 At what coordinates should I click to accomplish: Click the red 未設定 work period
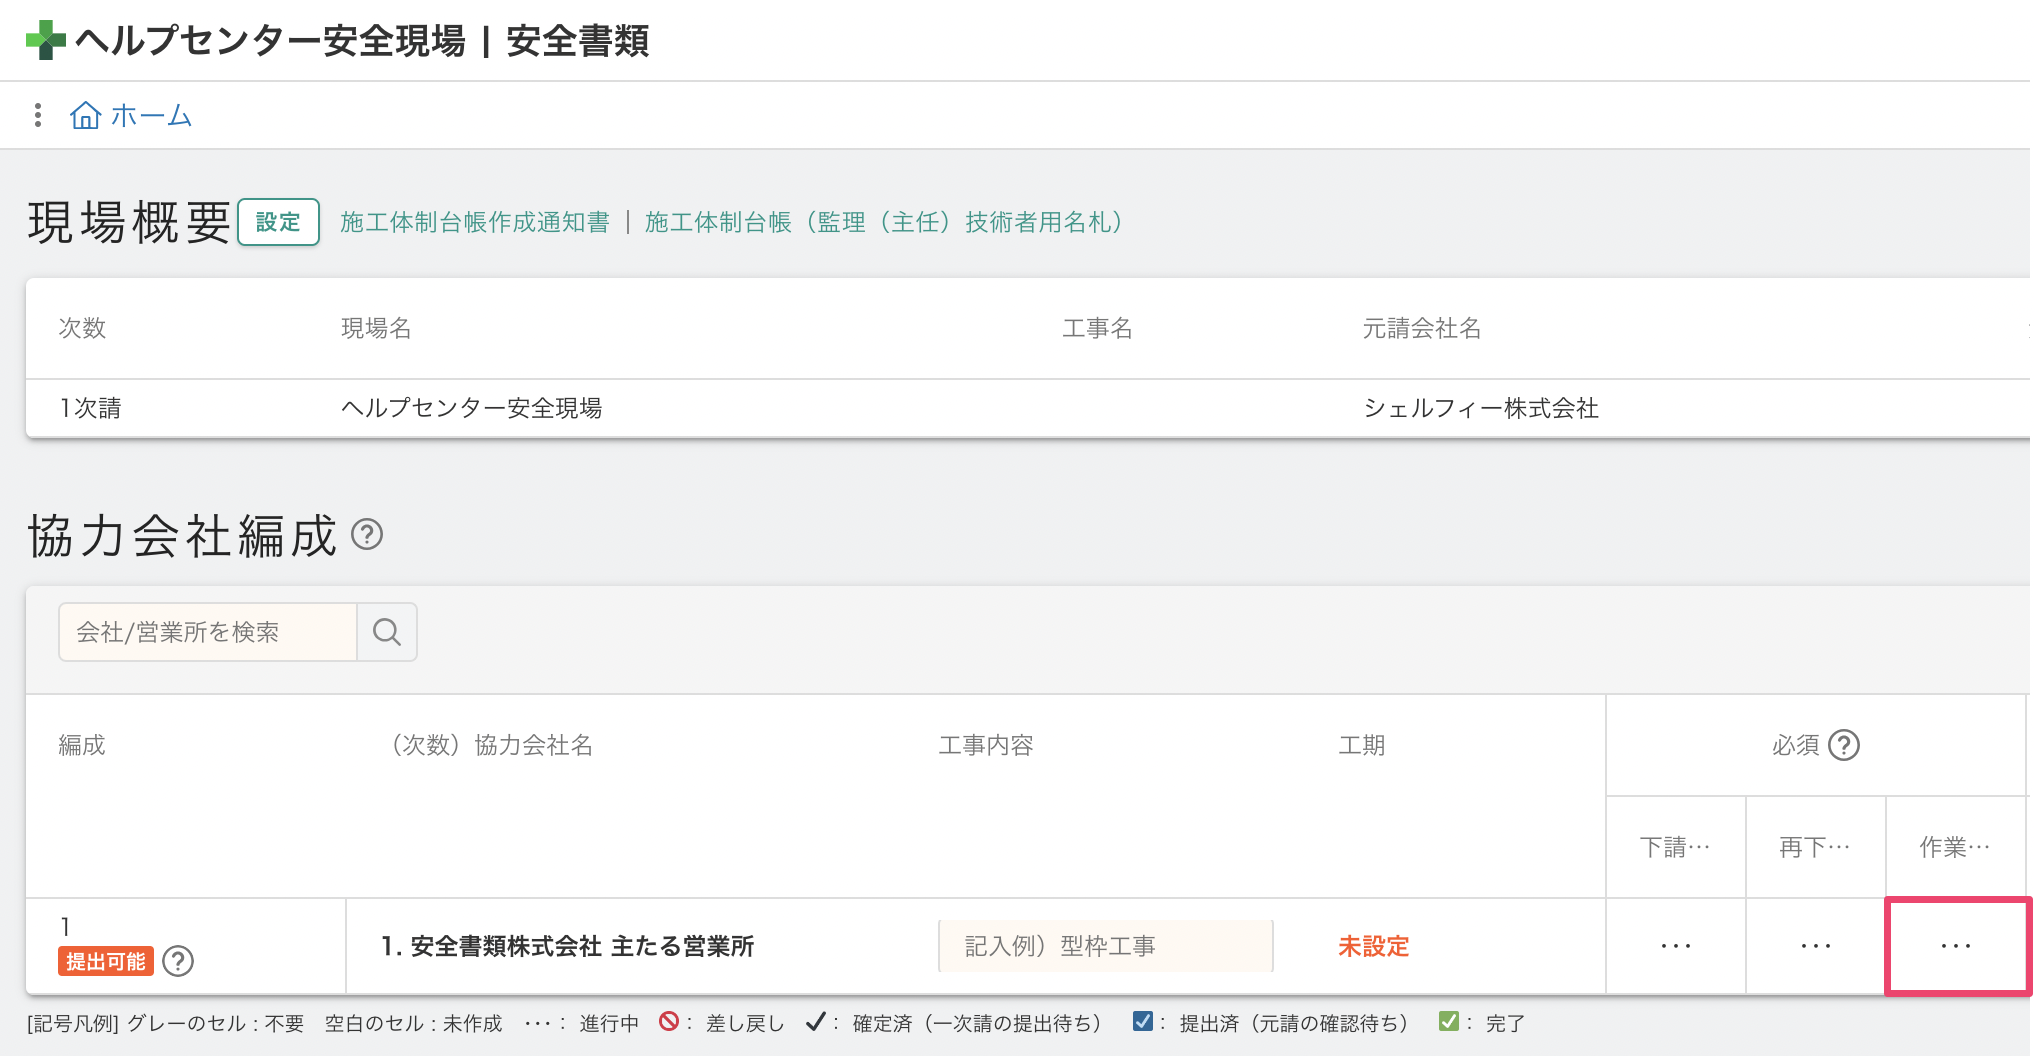click(1373, 946)
